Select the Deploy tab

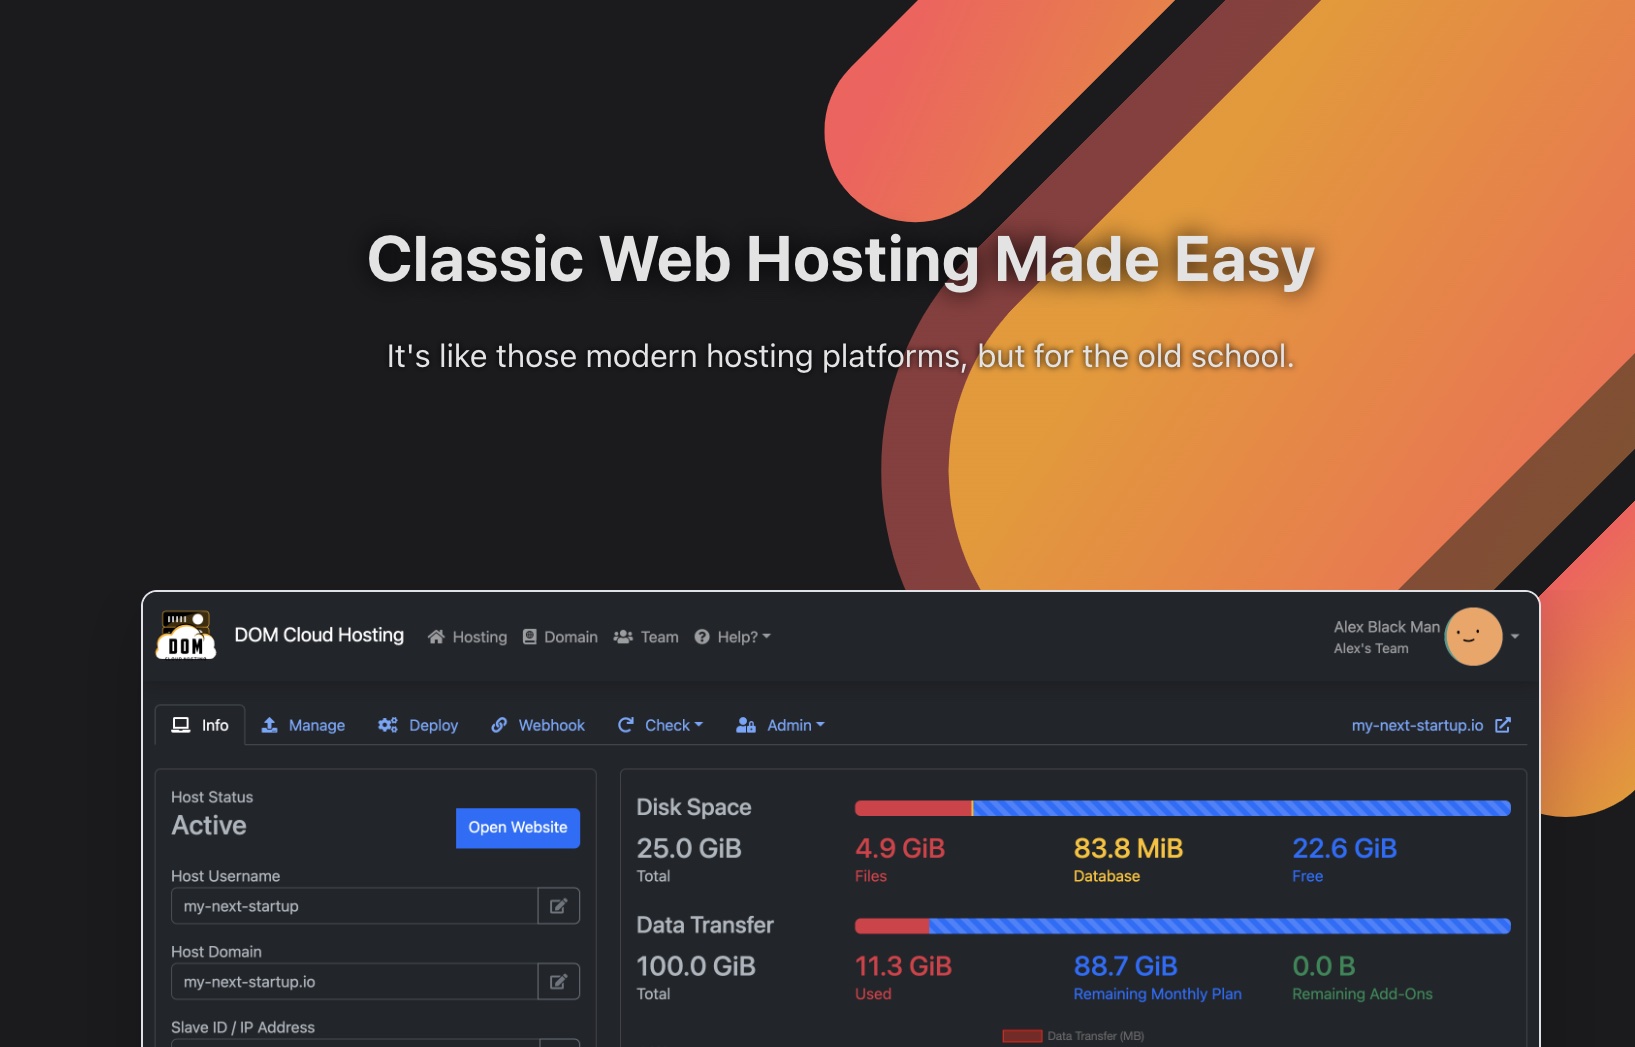coord(418,725)
